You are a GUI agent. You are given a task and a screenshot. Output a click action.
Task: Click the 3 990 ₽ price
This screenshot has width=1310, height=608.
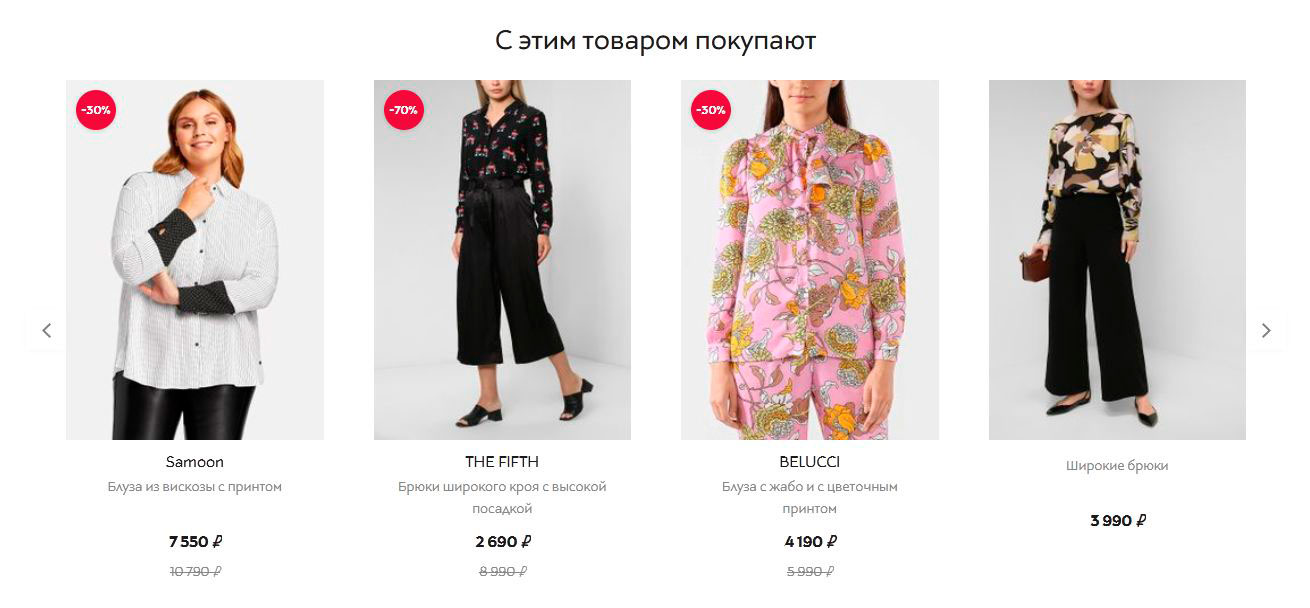point(1117,521)
